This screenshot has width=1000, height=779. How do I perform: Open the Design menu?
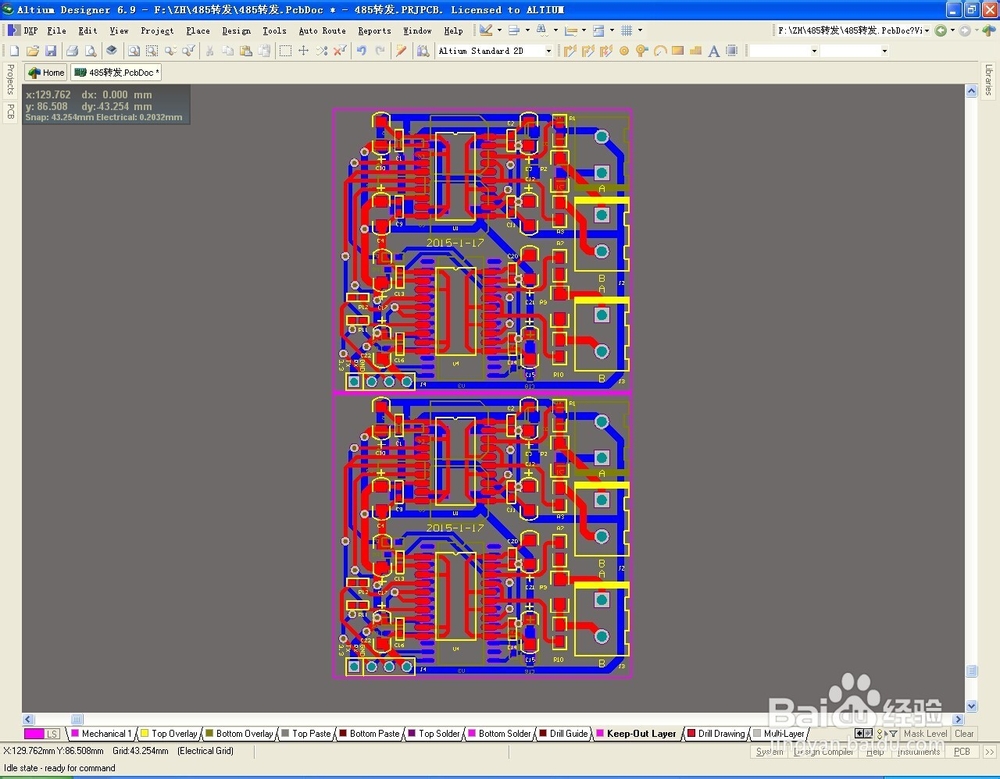(236, 31)
